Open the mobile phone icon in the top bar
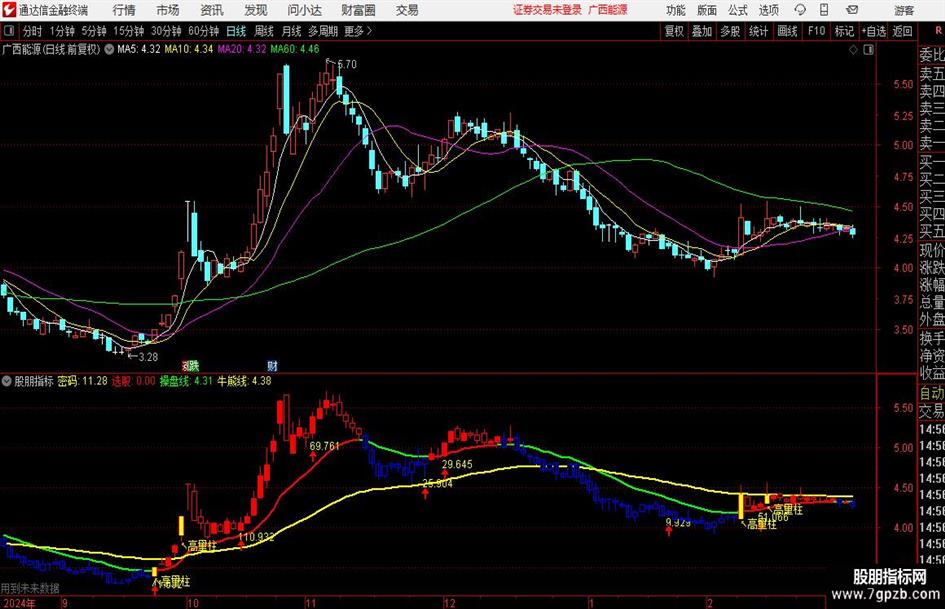This screenshot has height=609, width=945. click(824, 10)
